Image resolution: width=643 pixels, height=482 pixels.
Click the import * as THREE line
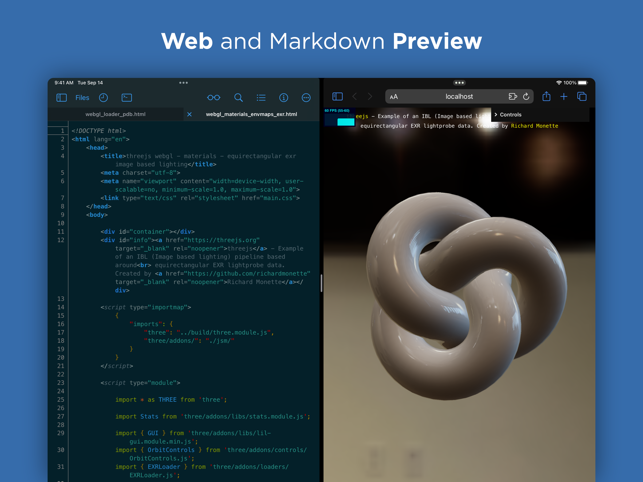coord(171,400)
